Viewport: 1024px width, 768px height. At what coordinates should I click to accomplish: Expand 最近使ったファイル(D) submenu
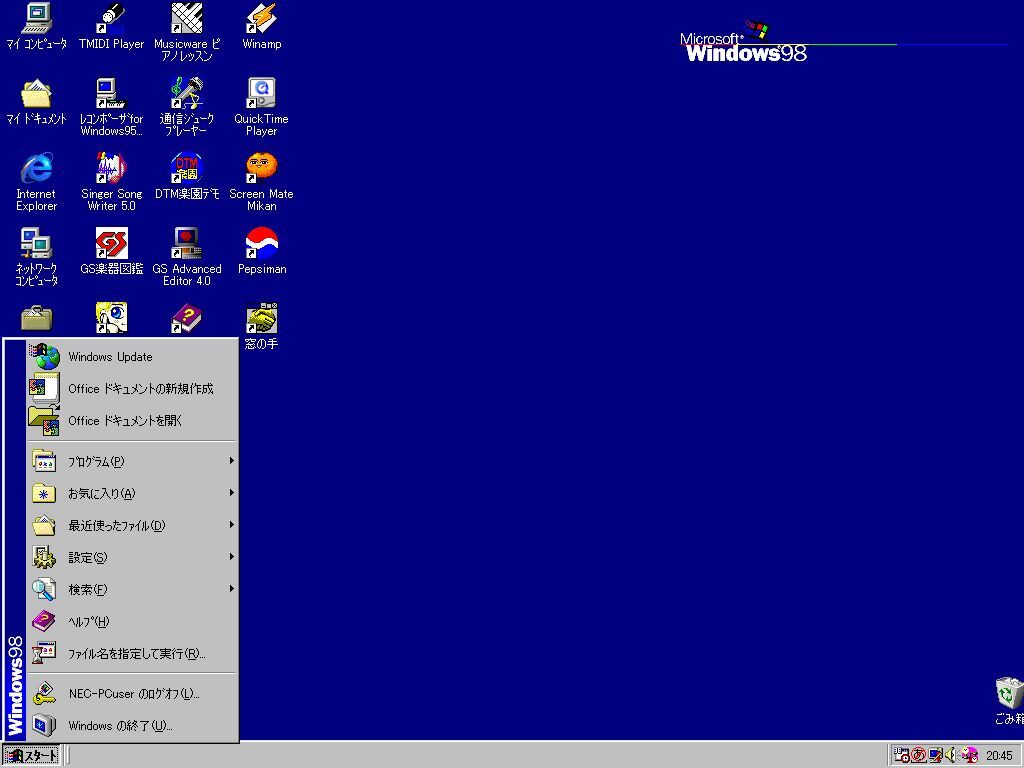[132, 525]
